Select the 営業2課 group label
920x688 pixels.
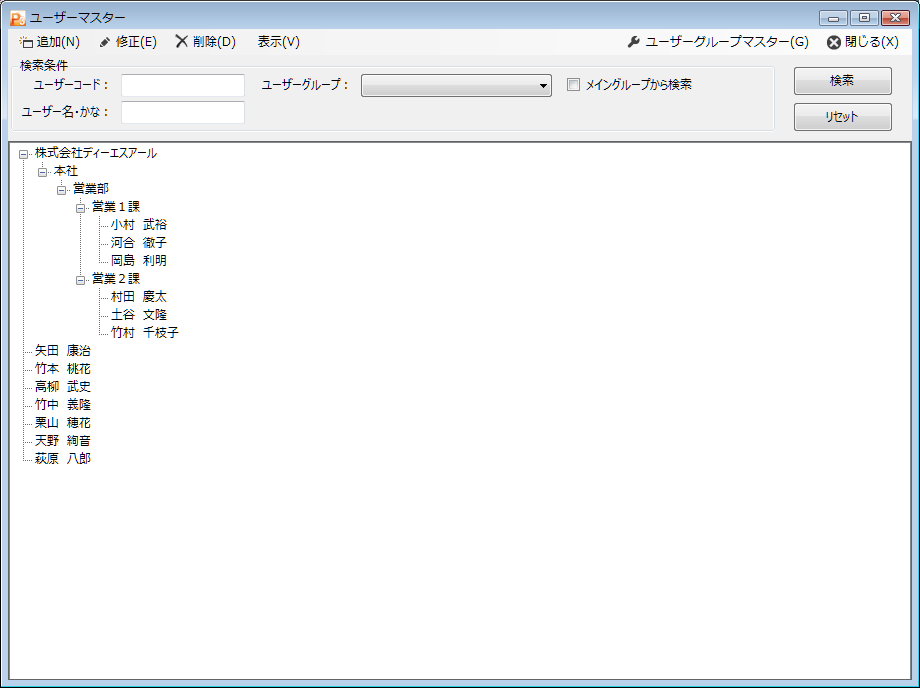tap(116, 279)
